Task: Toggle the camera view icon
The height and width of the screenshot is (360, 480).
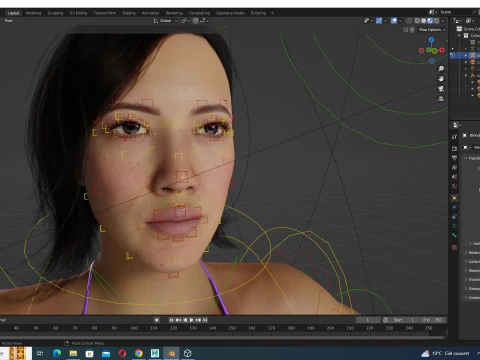Action: coord(441,89)
